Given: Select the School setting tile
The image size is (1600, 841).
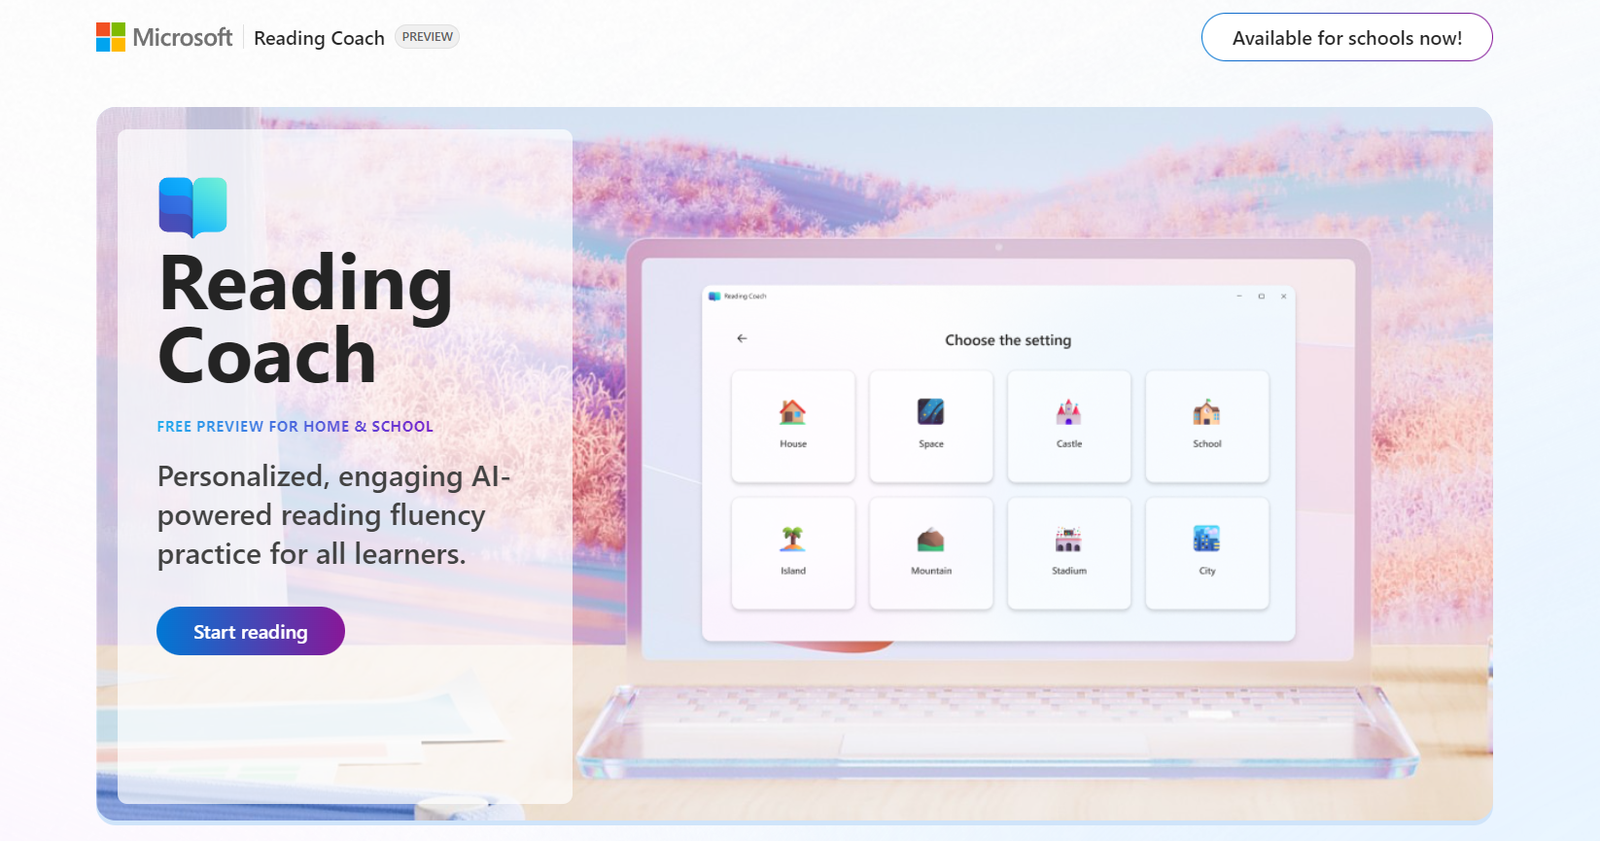Looking at the screenshot, I should [x=1207, y=426].
